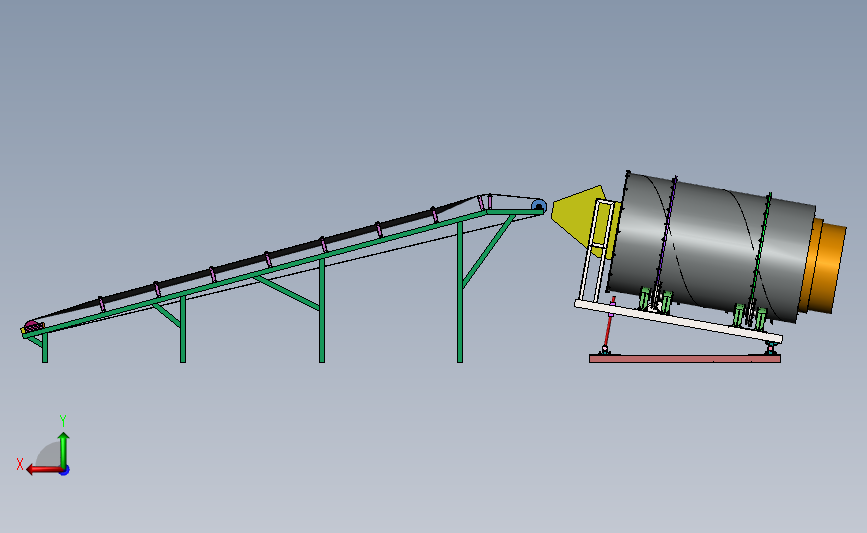This screenshot has height=533, width=867.
Task: Select the green ring around the drum near the orange end
Action: coord(761,249)
